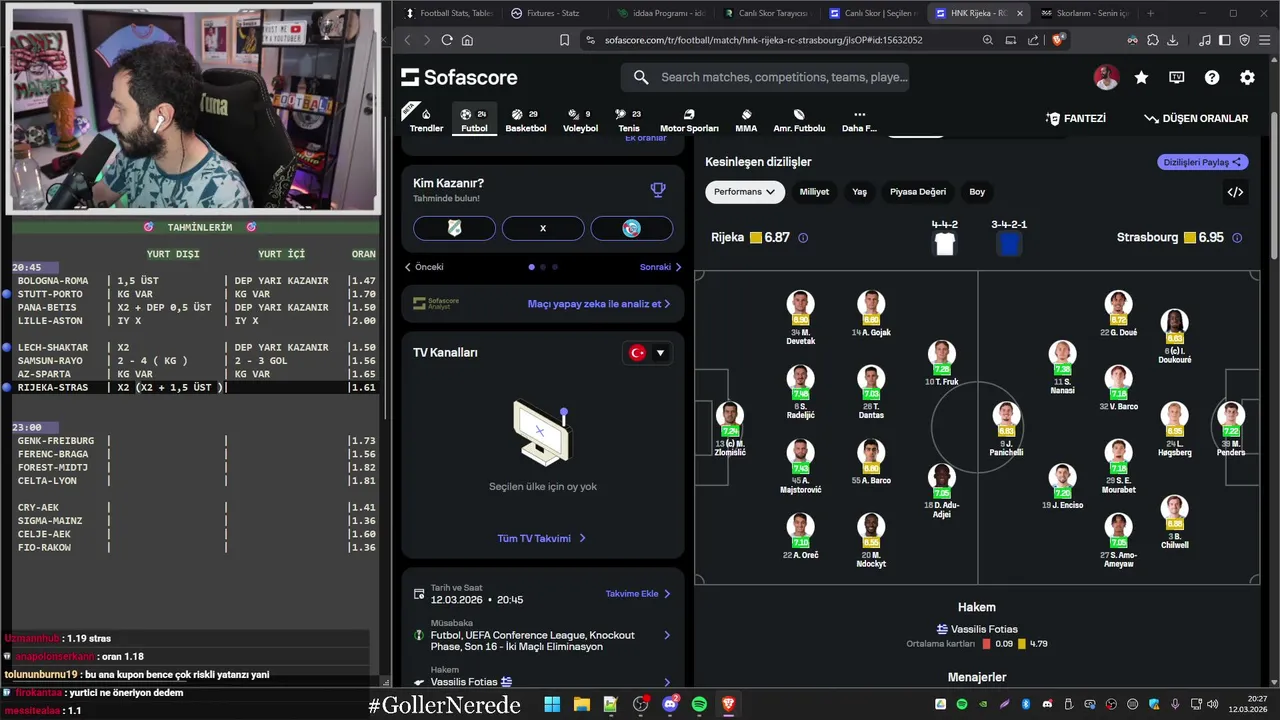Open new browser tab plus button

[x=1150, y=13]
